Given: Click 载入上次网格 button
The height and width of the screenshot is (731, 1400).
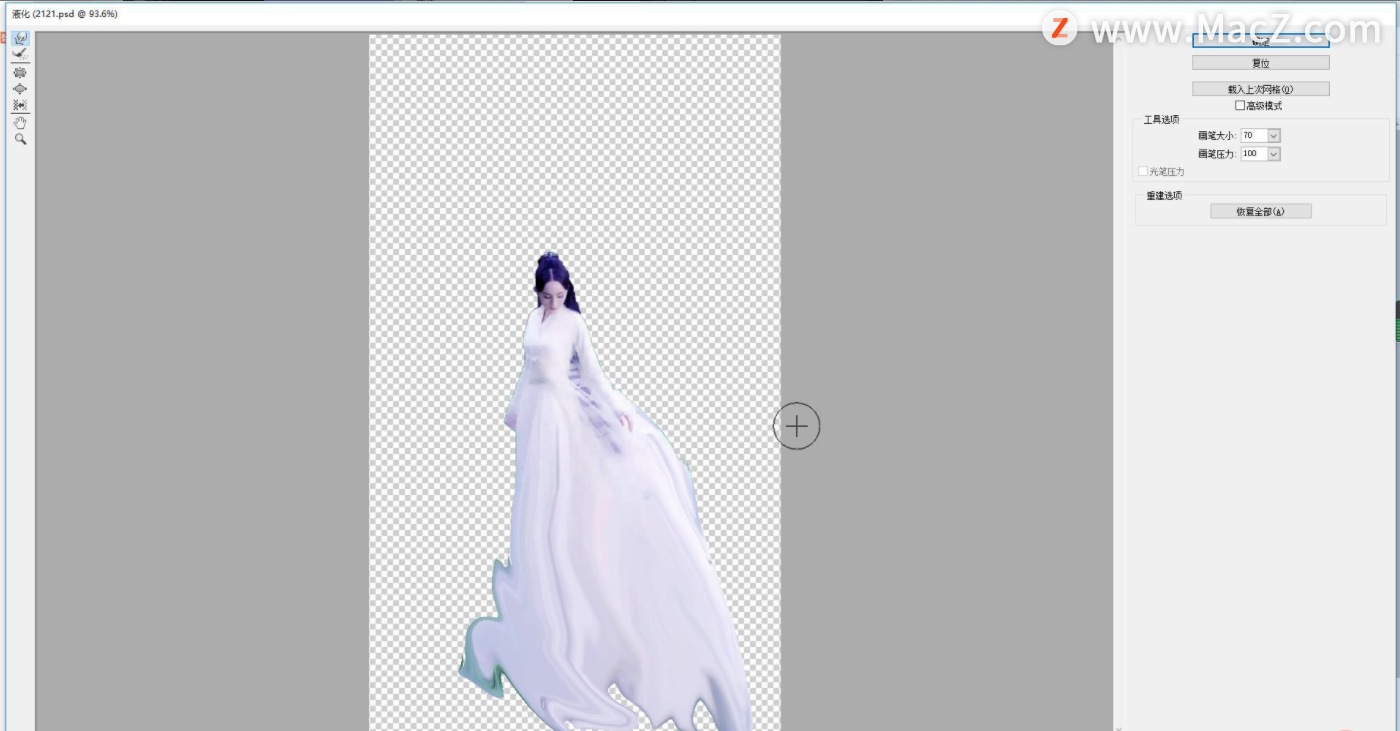Looking at the screenshot, I should [1260, 89].
